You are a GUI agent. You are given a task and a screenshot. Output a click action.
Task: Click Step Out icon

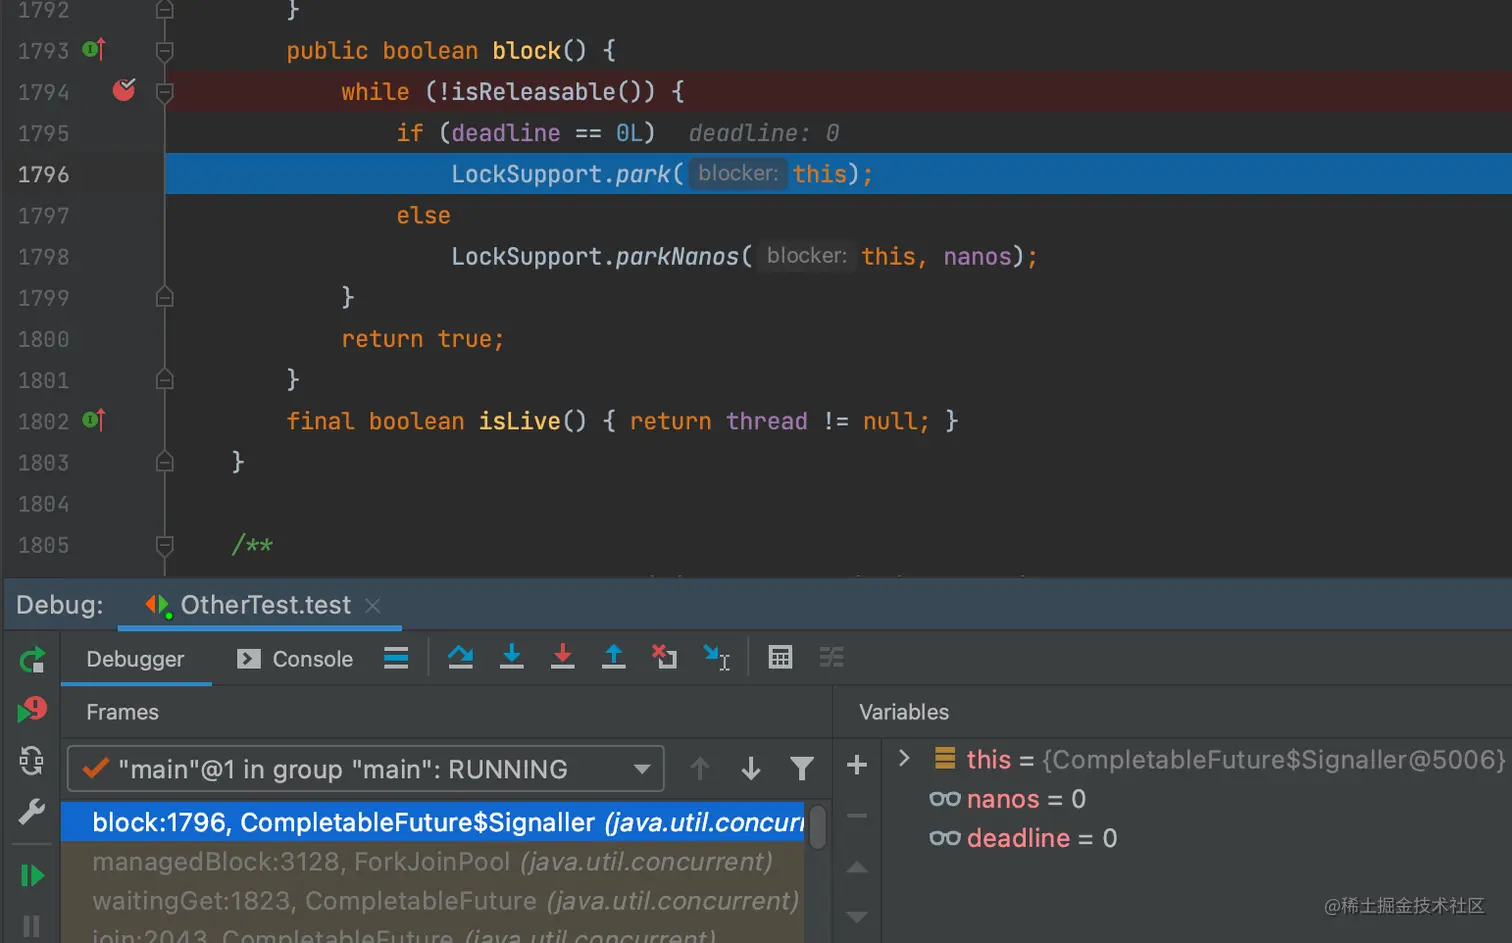[614, 657]
